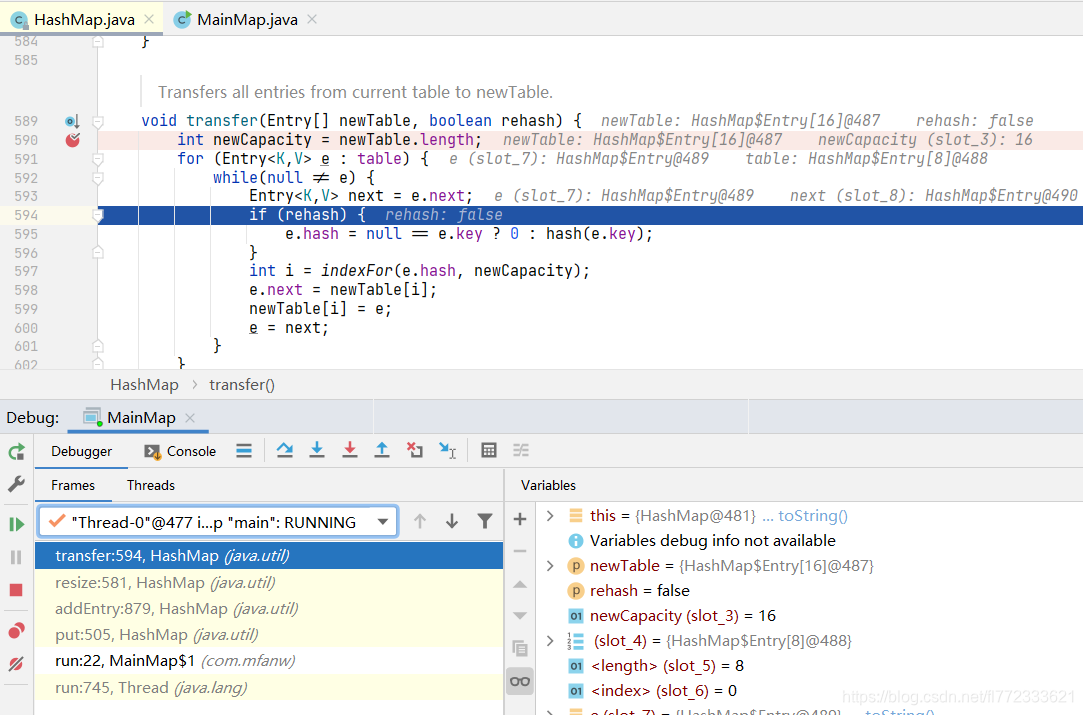1083x715 pixels.
Task: Switch to MainMap.java editor tab
Action: coord(247,19)
